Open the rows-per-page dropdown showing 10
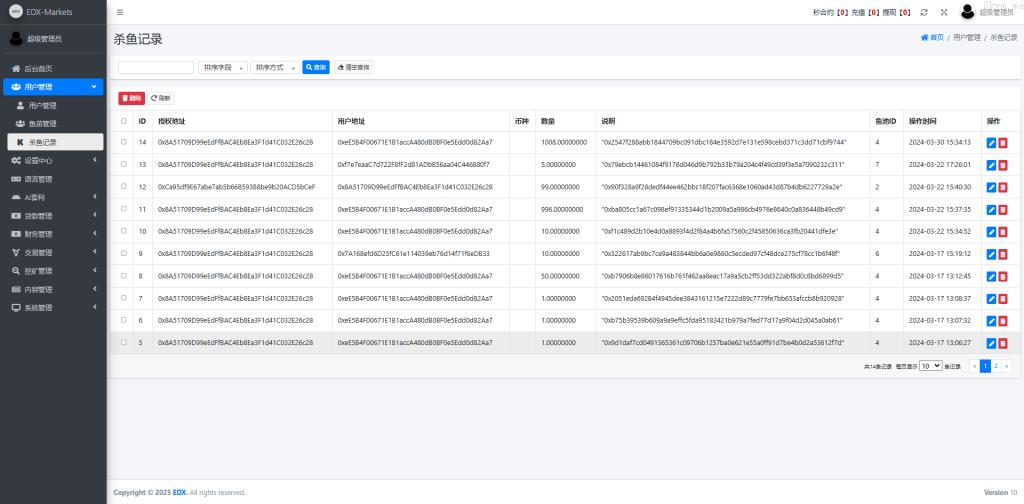Screen dimensions: 1024x504 pos(930,367)
